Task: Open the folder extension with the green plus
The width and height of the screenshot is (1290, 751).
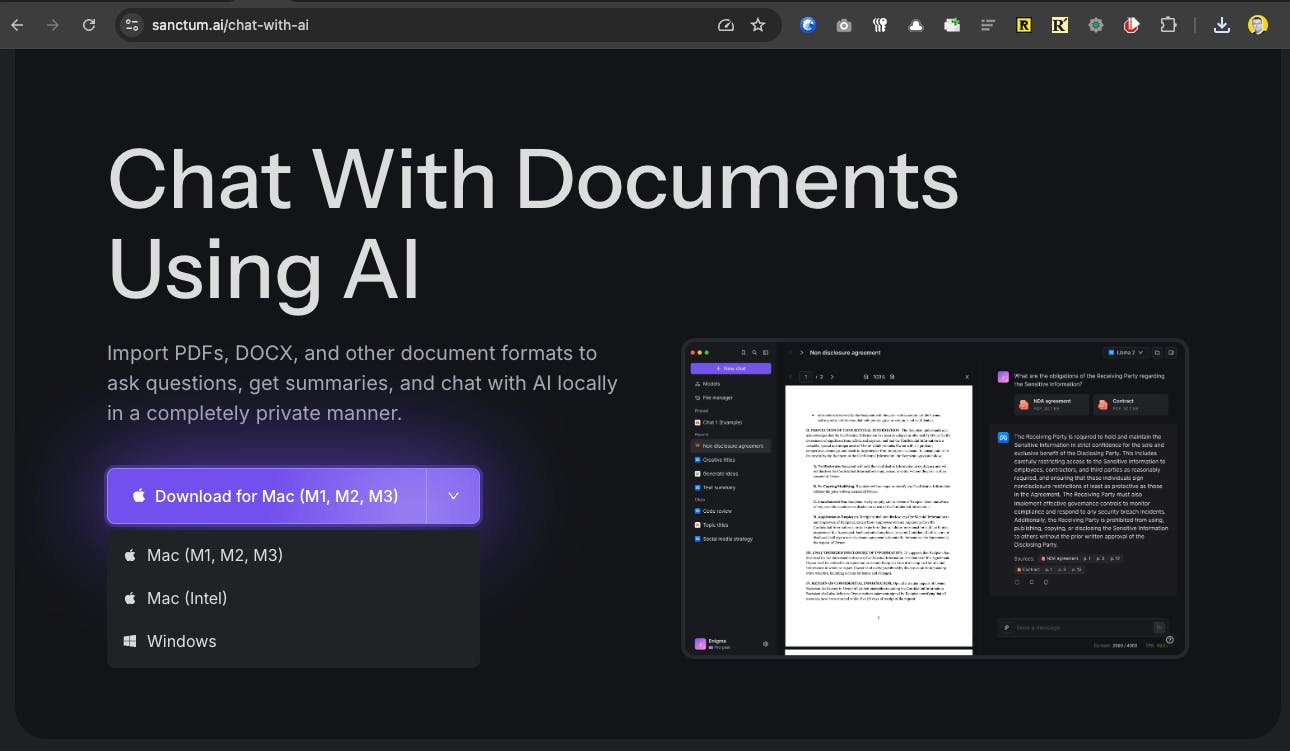Action: coord(952,25)
